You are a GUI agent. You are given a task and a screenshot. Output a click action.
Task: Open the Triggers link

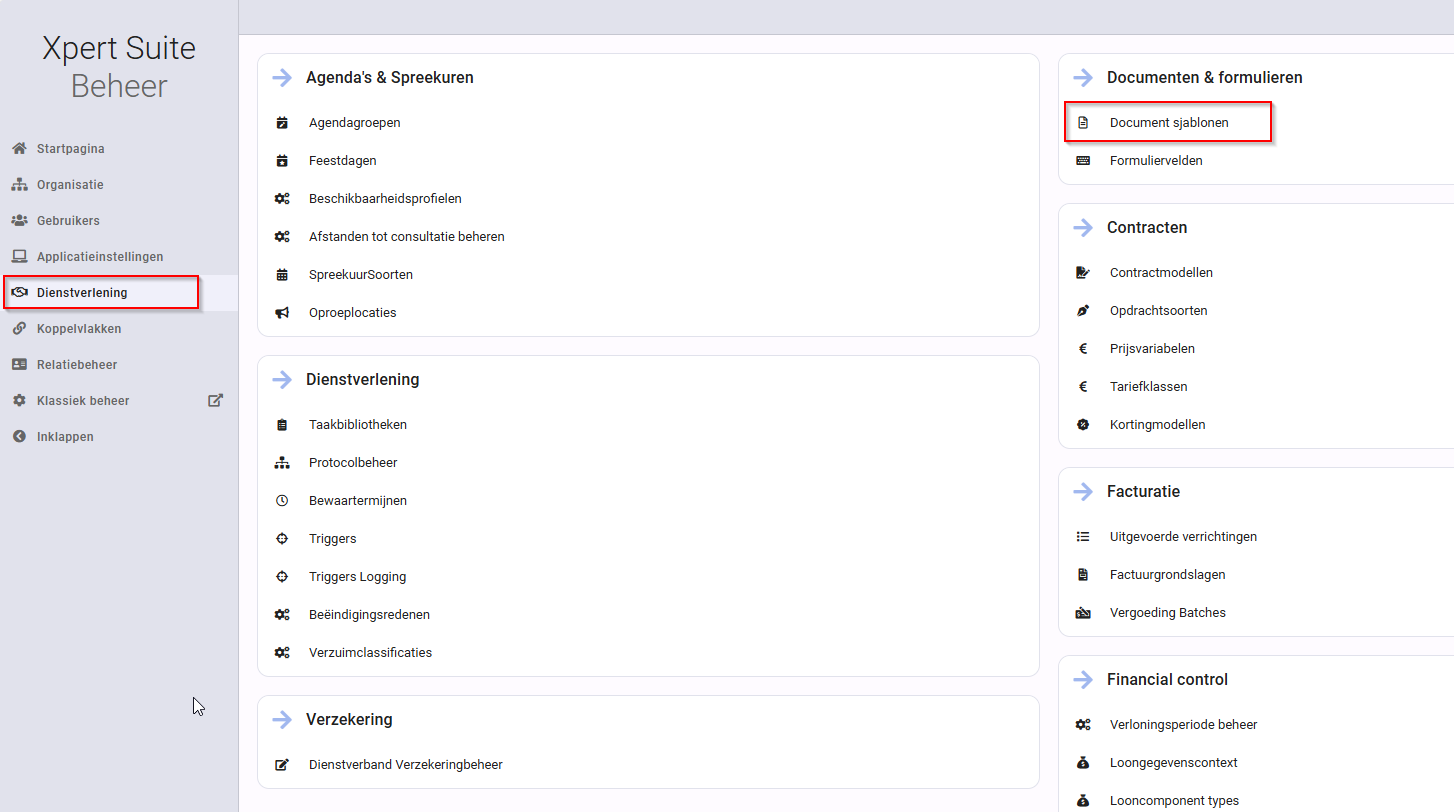332,538
